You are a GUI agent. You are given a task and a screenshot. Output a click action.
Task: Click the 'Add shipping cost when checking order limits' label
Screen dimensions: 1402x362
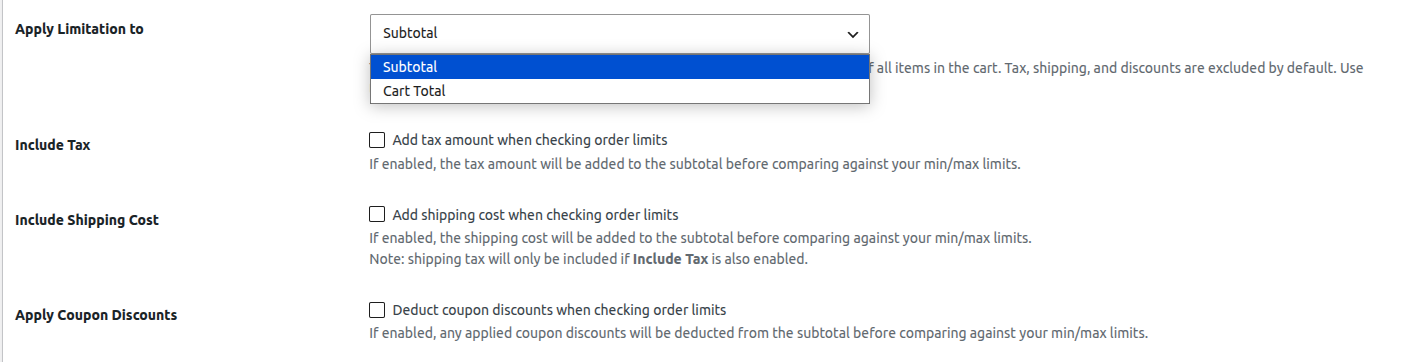(535, 215)
